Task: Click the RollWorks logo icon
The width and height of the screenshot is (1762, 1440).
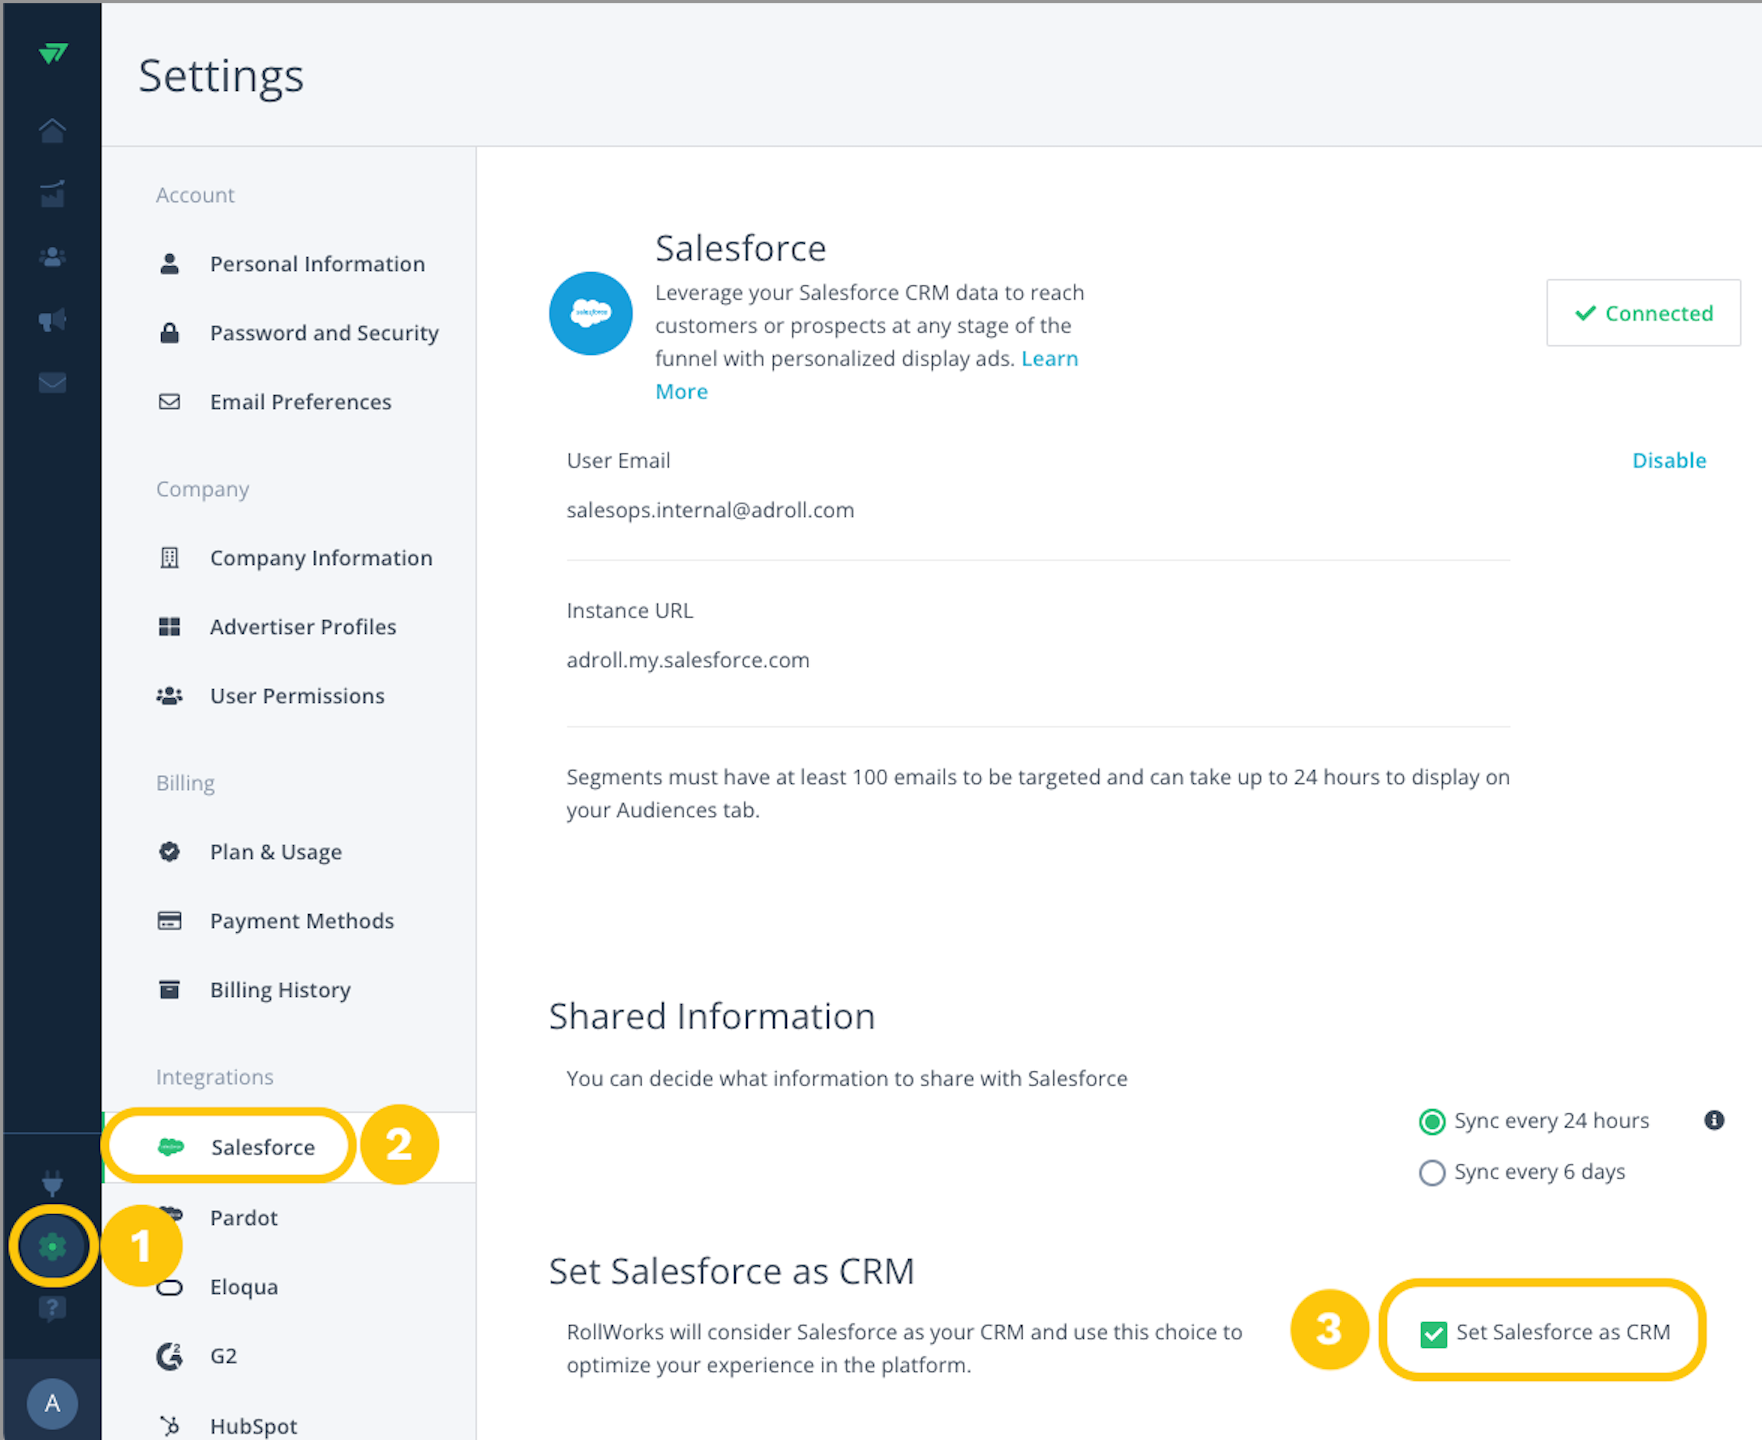Action: (53, 53)
